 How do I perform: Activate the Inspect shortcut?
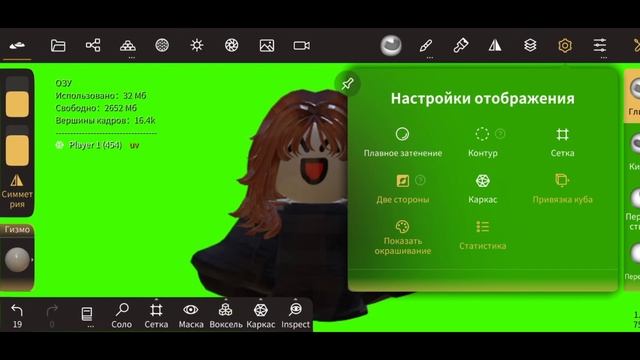tap(296, 316)
